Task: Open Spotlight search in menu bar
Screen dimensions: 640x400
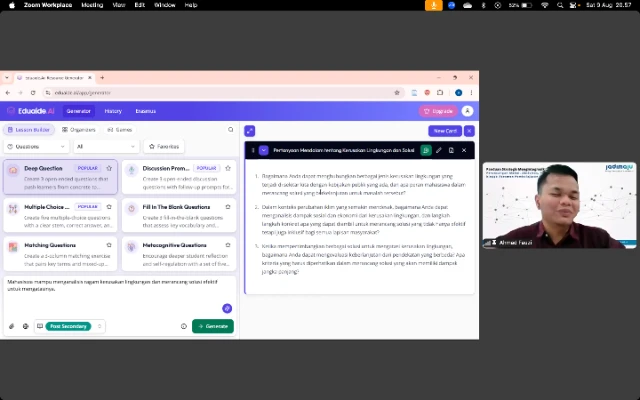Action: point(560,5)
